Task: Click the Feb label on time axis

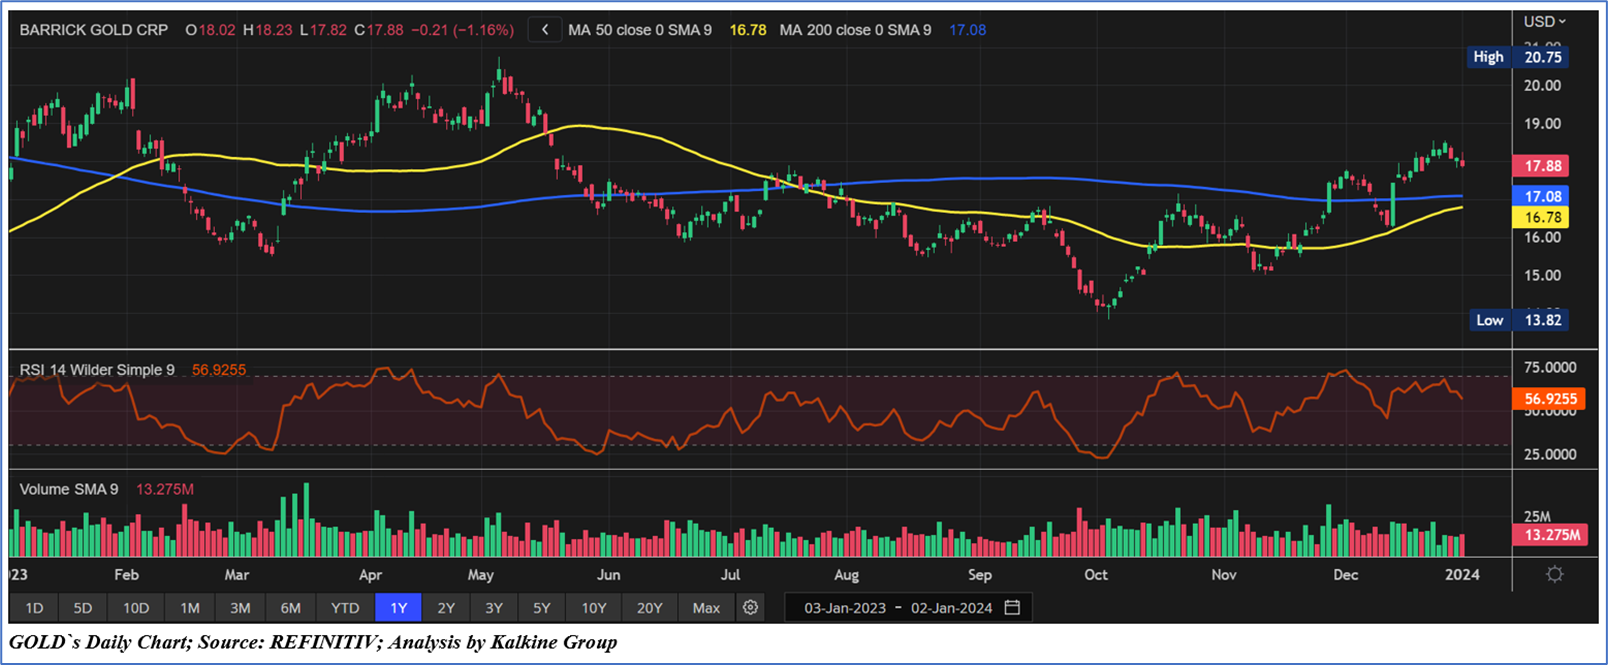Action: tap(126, 575)
